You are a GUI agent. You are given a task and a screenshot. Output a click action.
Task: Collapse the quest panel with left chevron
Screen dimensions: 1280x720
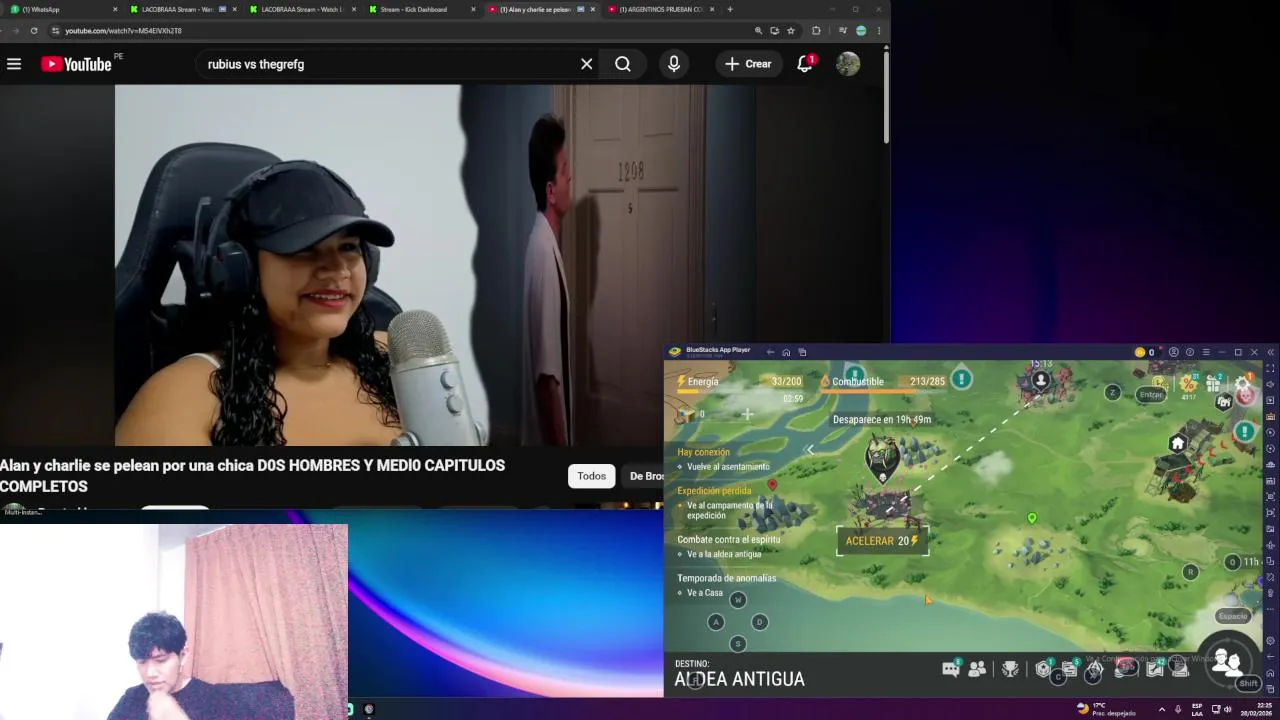pyautogui.click(x=810, y=450)
